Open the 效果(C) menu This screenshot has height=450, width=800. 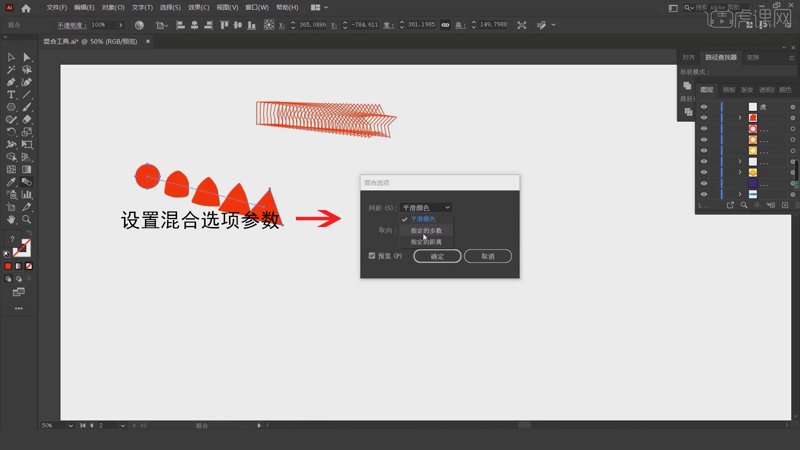point(198,8)
